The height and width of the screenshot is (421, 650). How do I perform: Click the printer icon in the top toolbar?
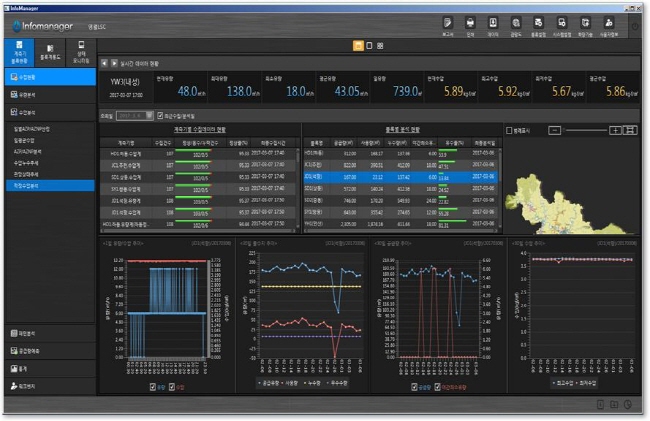point(470,22)
